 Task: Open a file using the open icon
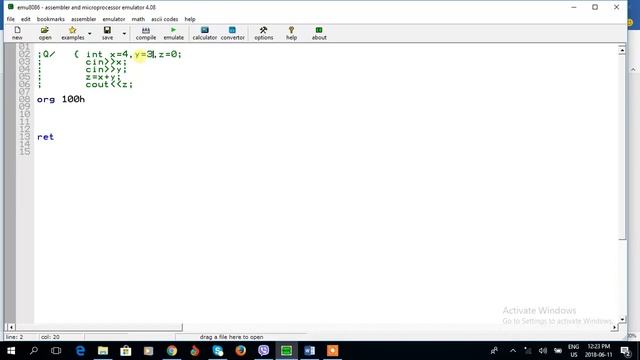(45, 33)
